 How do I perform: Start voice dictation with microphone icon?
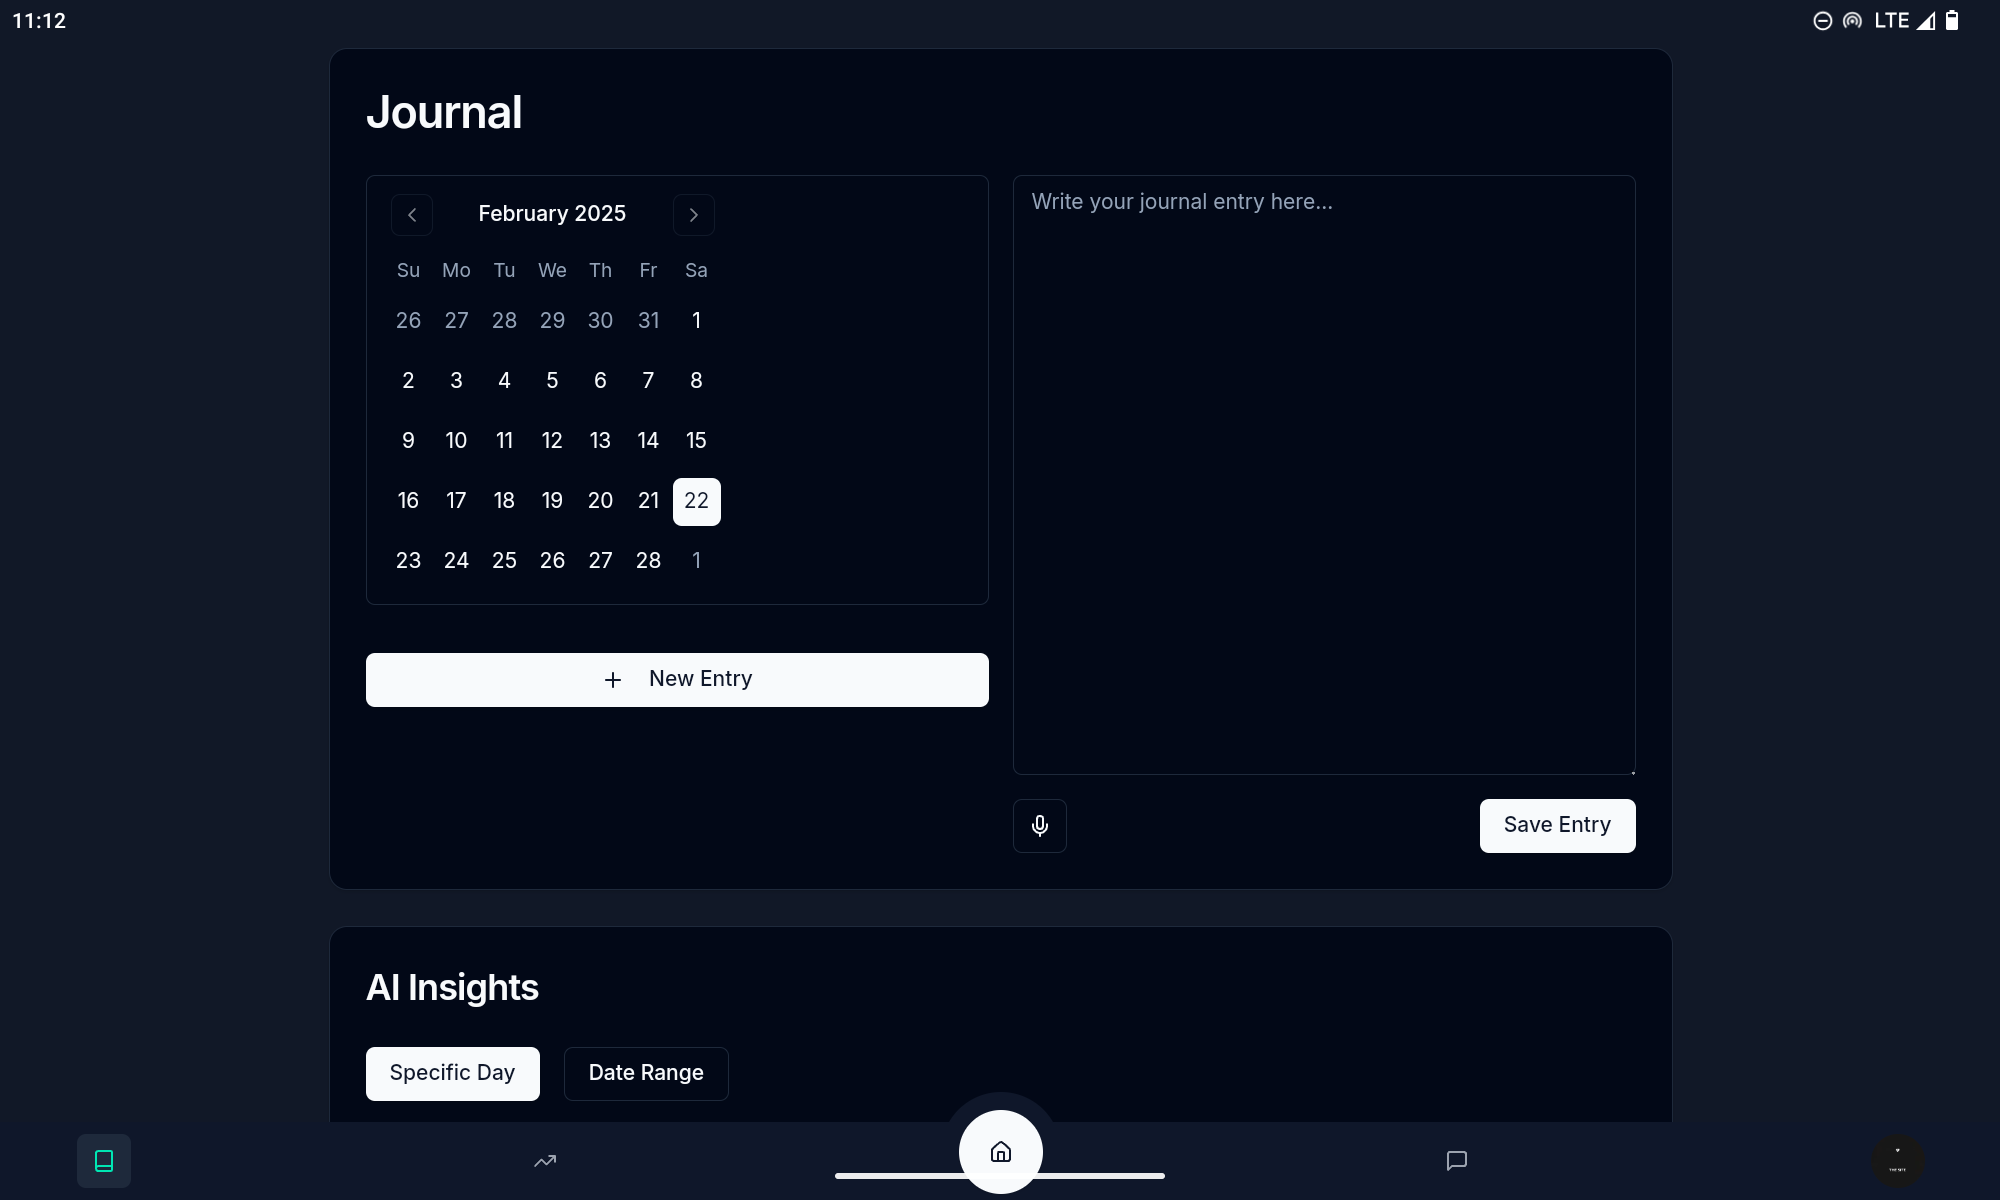(x=1039, y=825)
